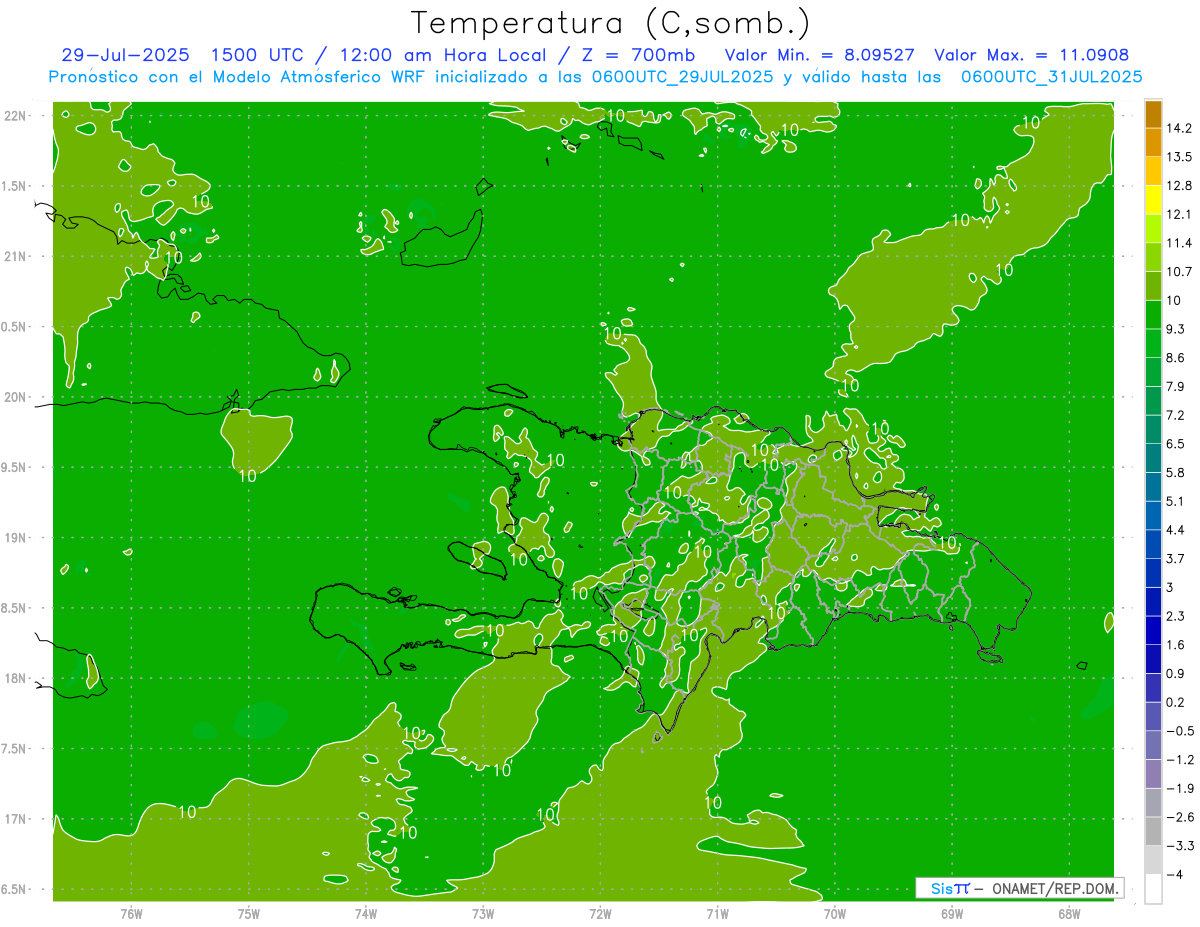Select the 68W longitude axis label
This screenshot has height=927, width=1200.
click(x=1069, y=913)
